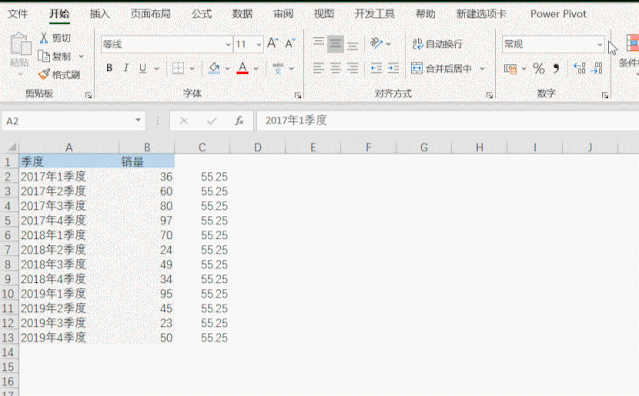Toggle underline formatting

click(143, 68)
